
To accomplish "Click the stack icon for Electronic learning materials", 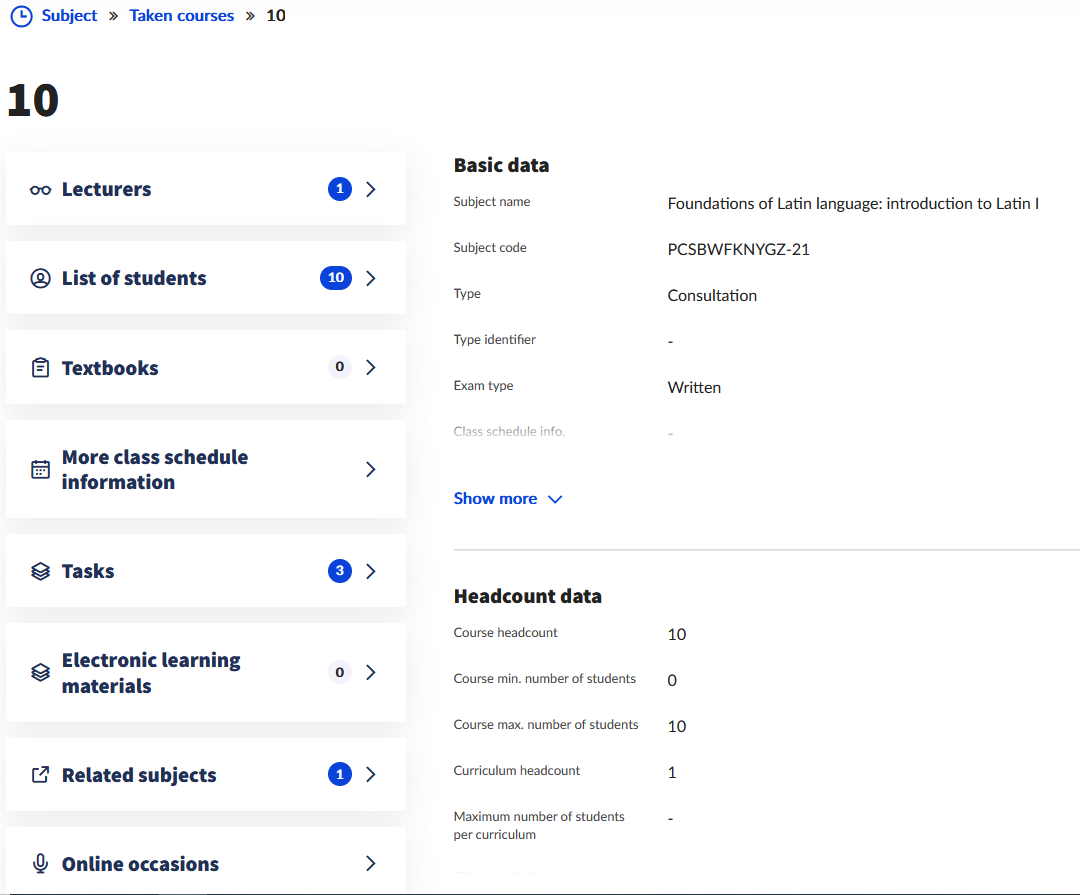I will (40, 673).
